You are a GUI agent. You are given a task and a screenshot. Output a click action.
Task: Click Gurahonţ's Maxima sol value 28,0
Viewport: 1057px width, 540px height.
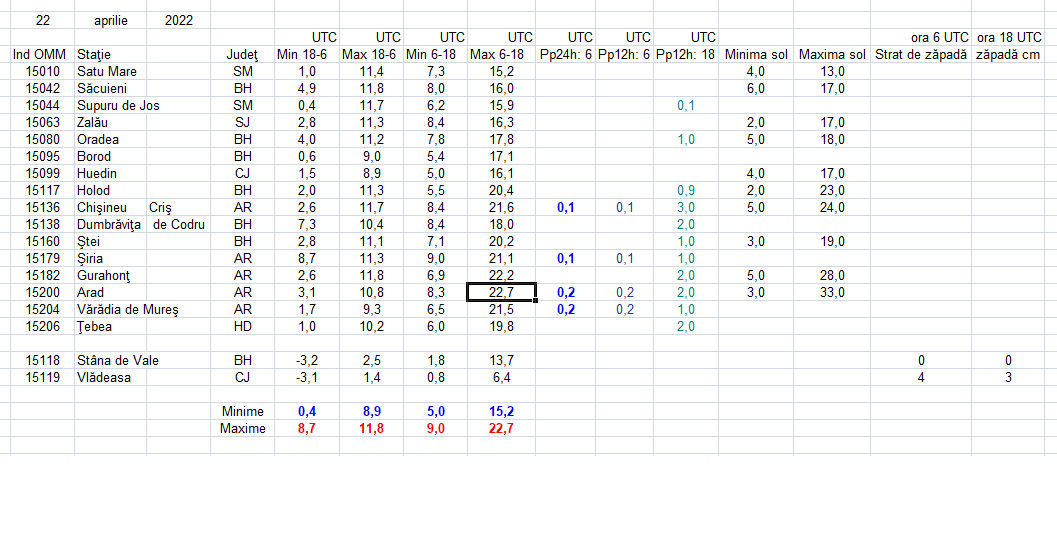click(x=833, y=276)
